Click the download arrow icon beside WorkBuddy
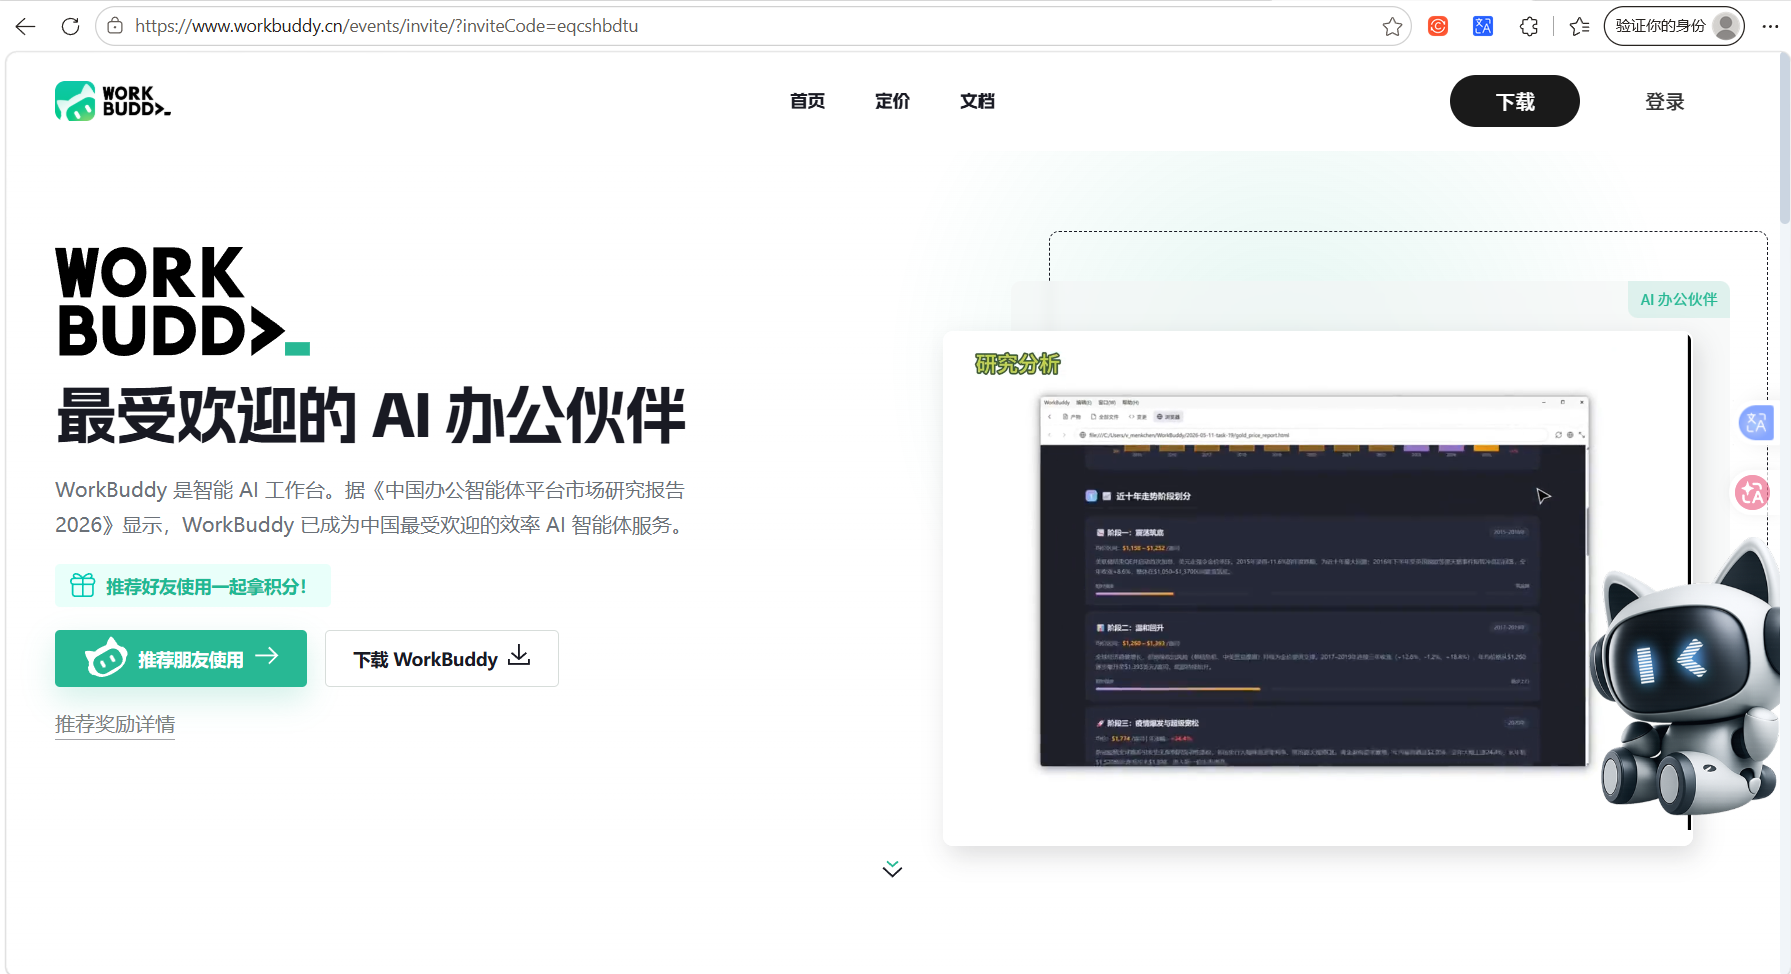The width and height of the screenshot is (1791, 974). [519, 656]
